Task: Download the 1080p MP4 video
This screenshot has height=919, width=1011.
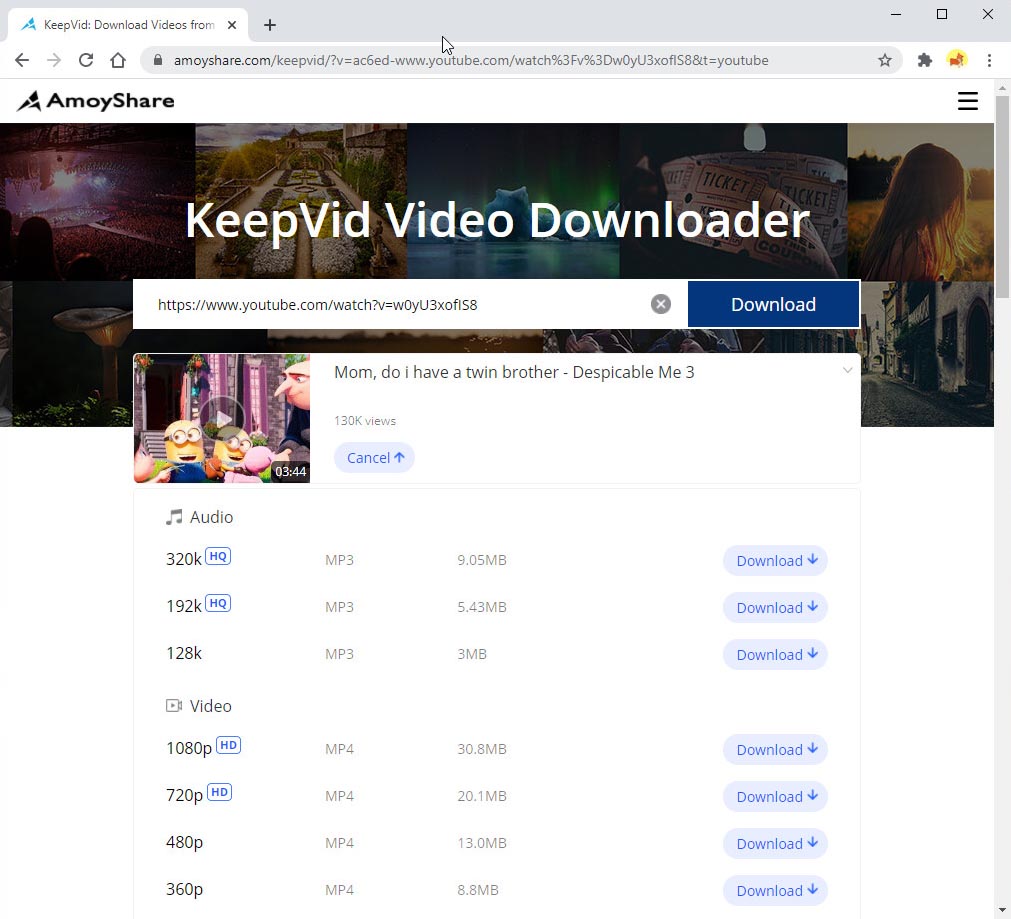Action: point(775,749)
